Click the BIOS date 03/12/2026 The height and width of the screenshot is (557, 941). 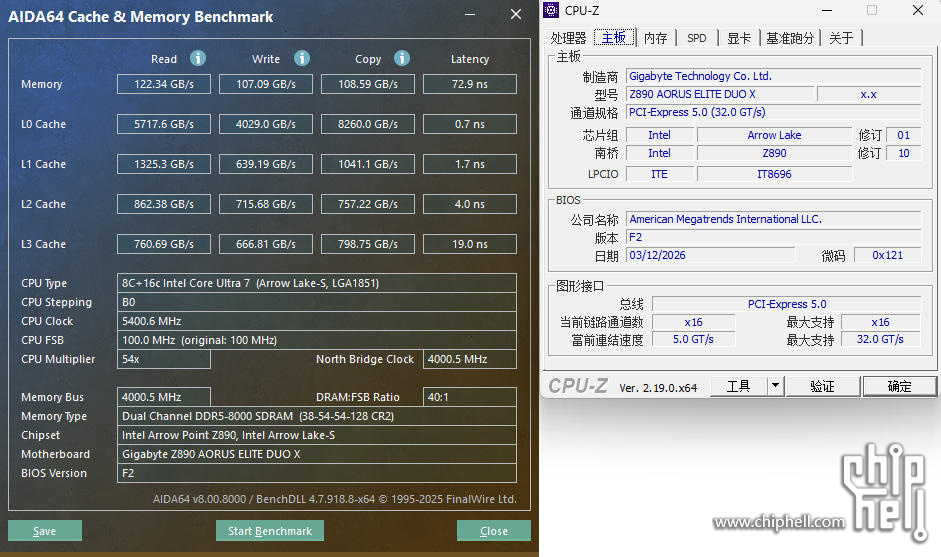pos(711,255)
